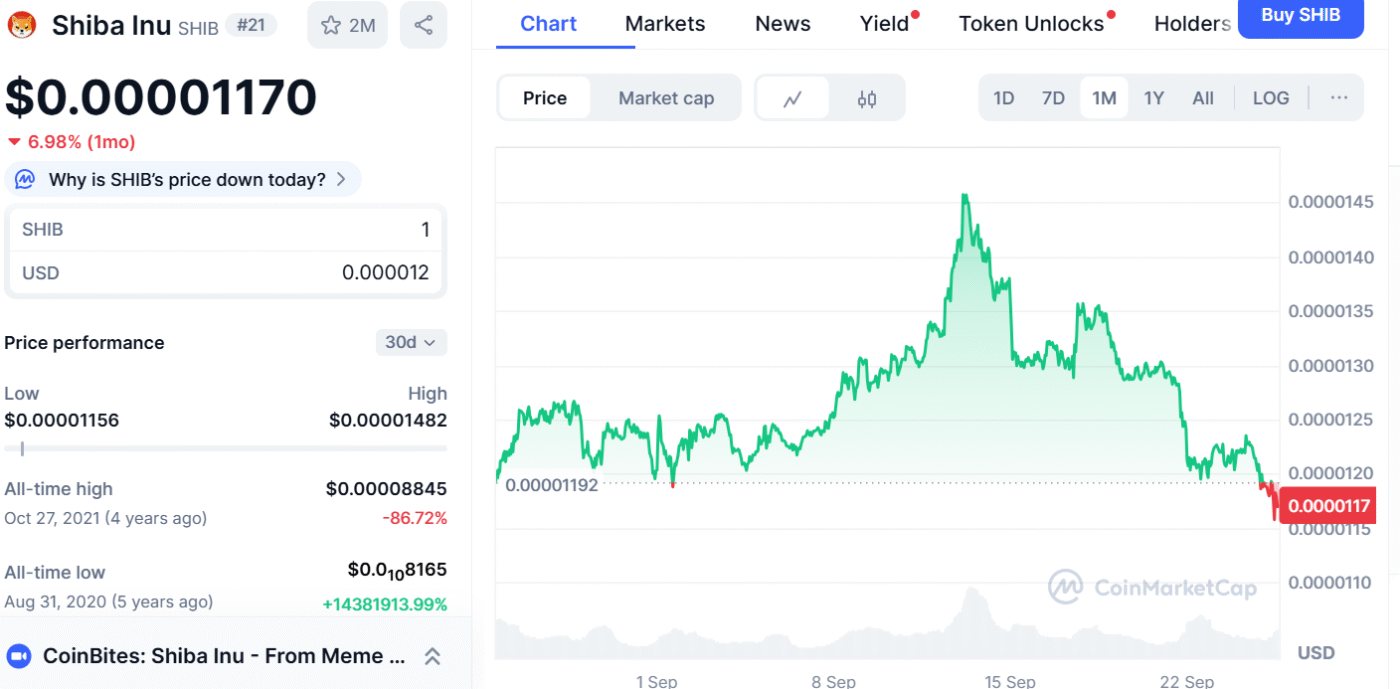Open "Why is SHIB's price down today?"
The image size is (1400, 689).
[x=187, y=180]
